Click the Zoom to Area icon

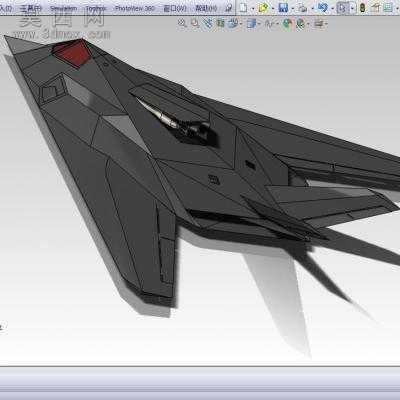[195, 23]
